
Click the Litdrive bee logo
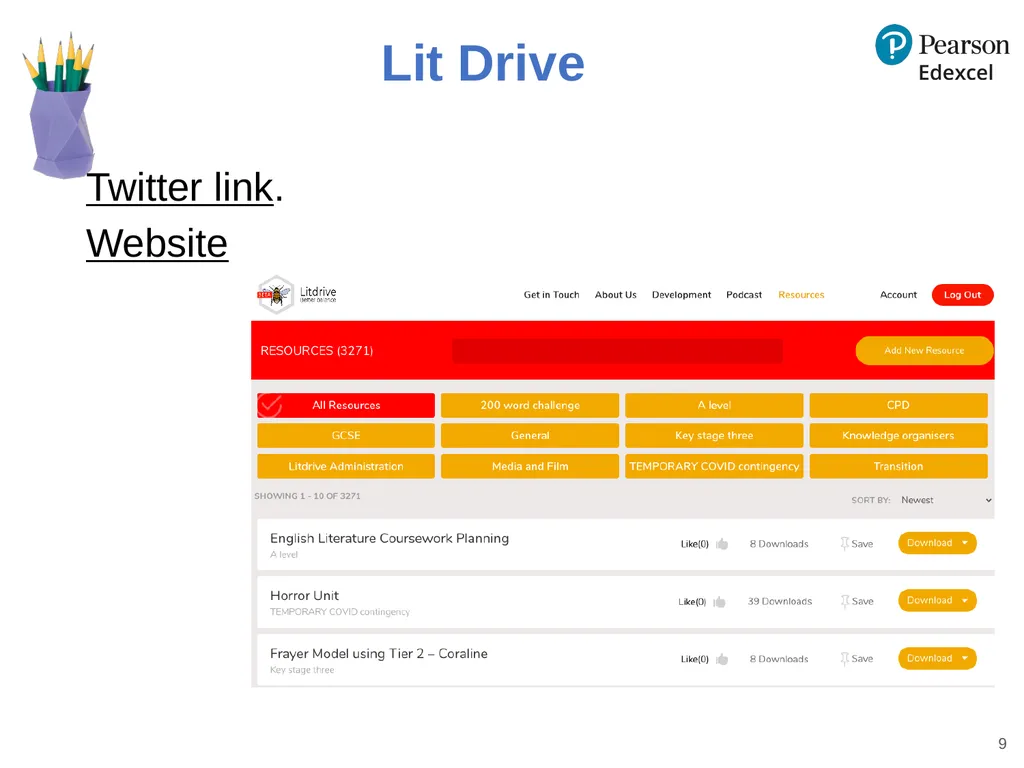[276, 295]
